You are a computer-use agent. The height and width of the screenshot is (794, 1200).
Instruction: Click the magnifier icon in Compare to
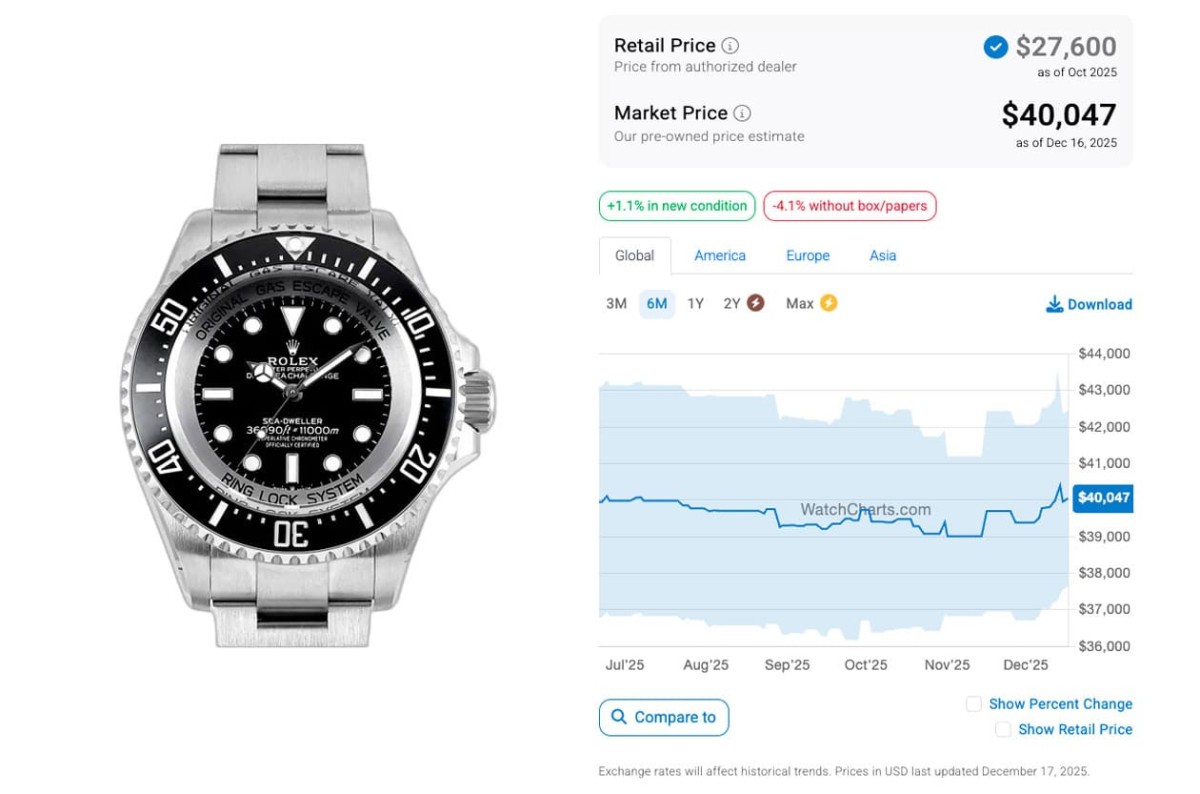[x=619, y=717]
